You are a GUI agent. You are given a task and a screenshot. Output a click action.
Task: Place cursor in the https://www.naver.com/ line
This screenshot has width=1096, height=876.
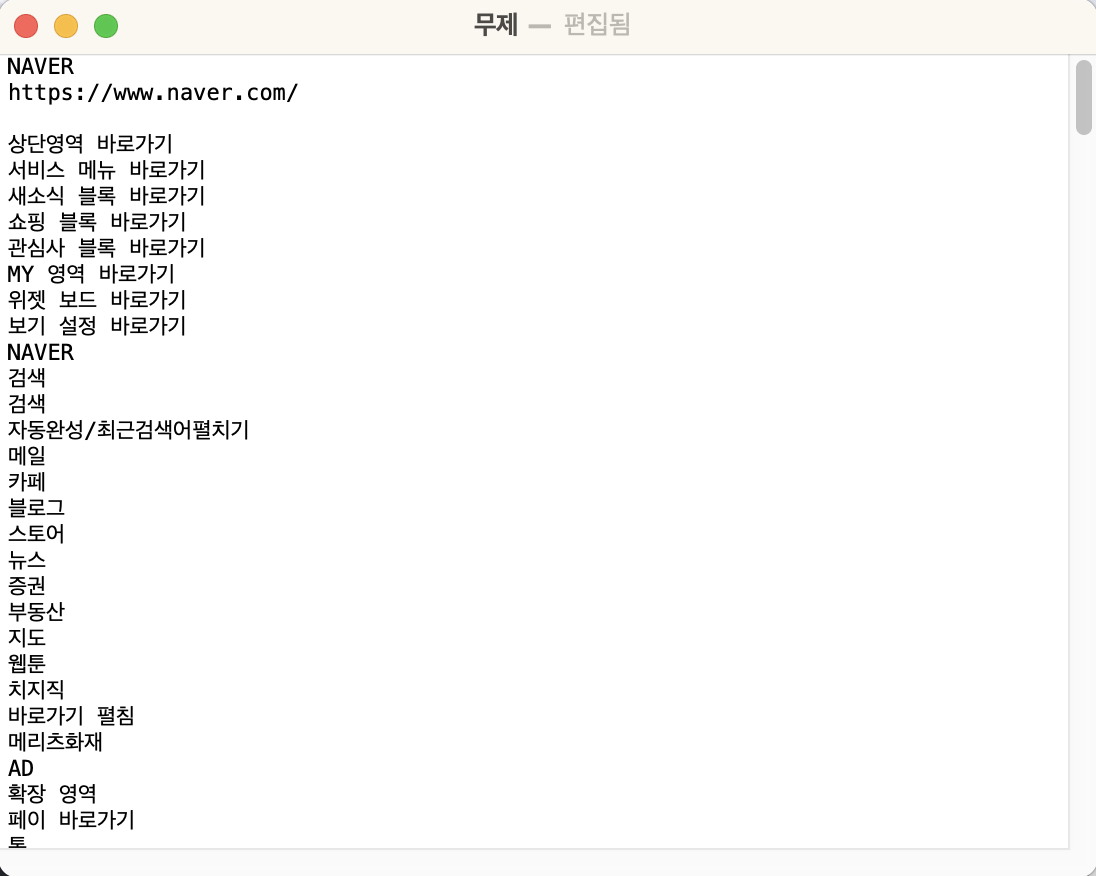(153, 92)
